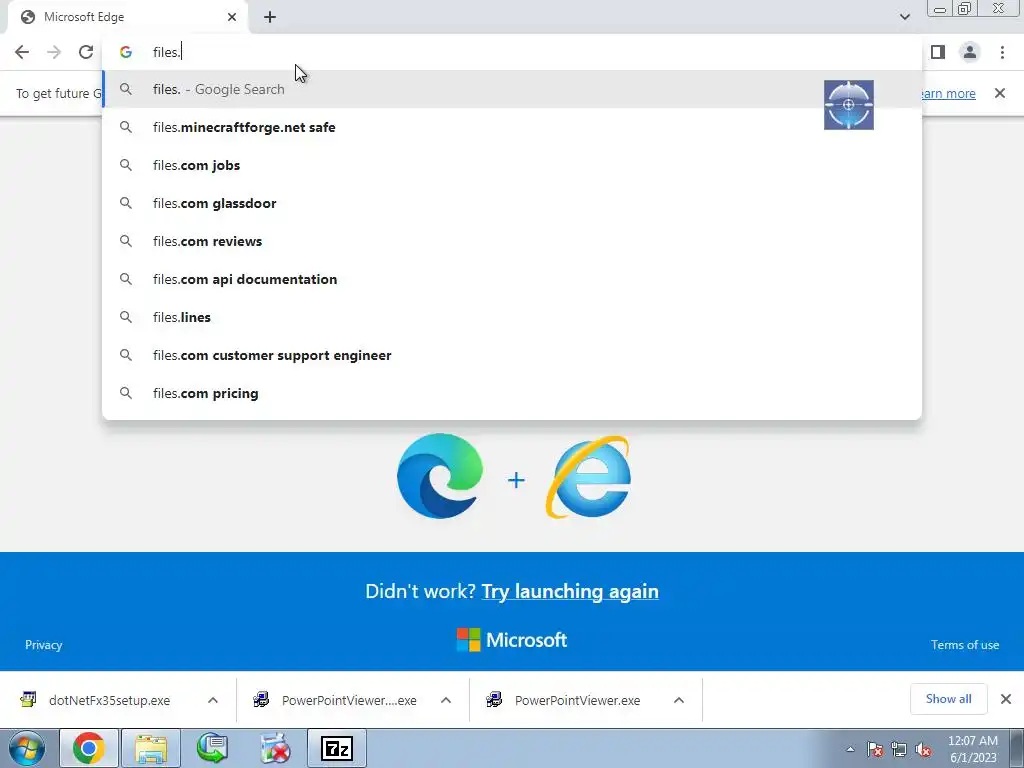Click the Action Center flag tray icon

tap(875, 750)
